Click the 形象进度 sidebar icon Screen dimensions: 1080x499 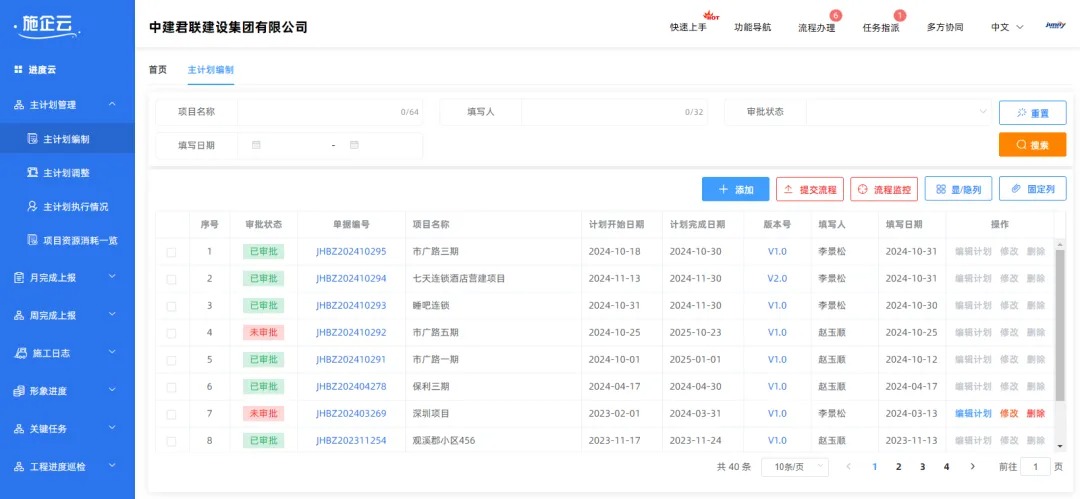[x=19, y=391]
